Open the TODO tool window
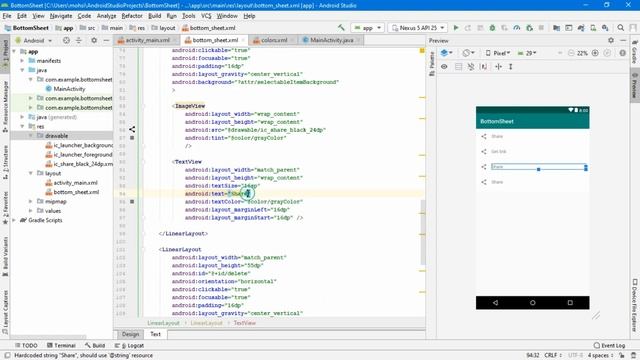This screenshot has height=360, width=640. 26,345
